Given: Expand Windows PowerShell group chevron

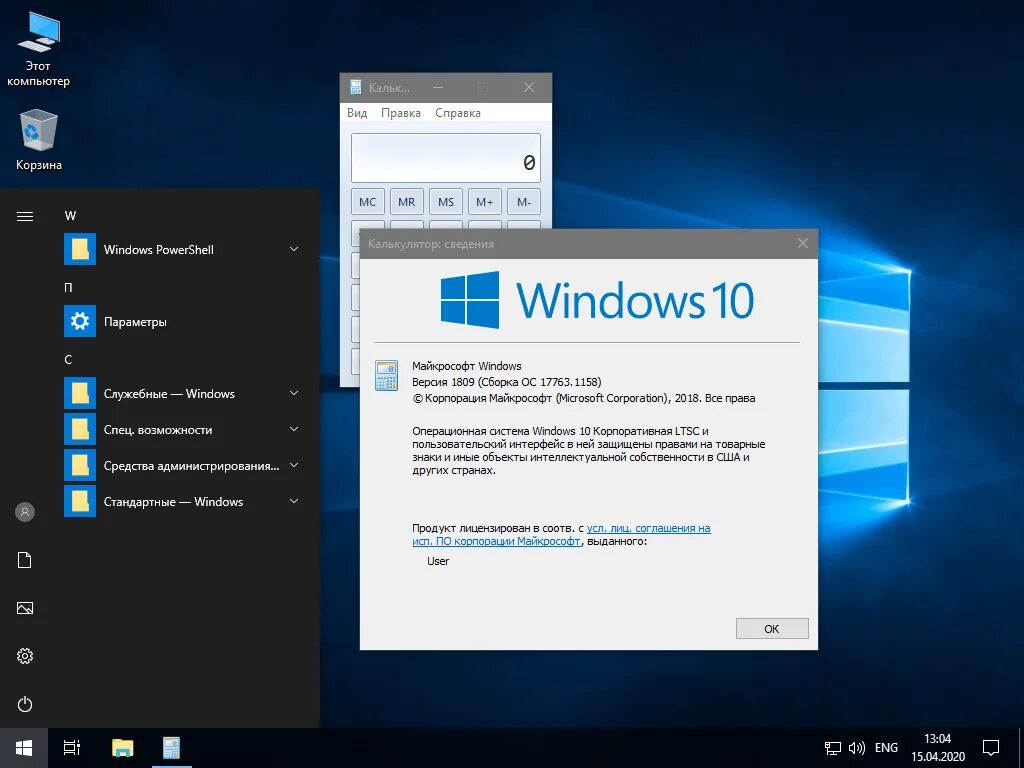Looking at the screenshot, I should [x=294, y=249].
